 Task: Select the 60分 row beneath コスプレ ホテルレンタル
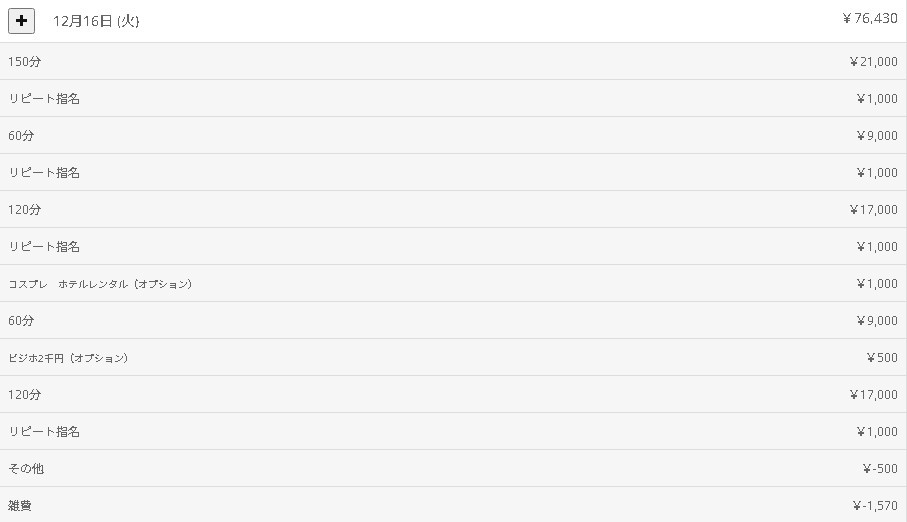tap(21, 321)
